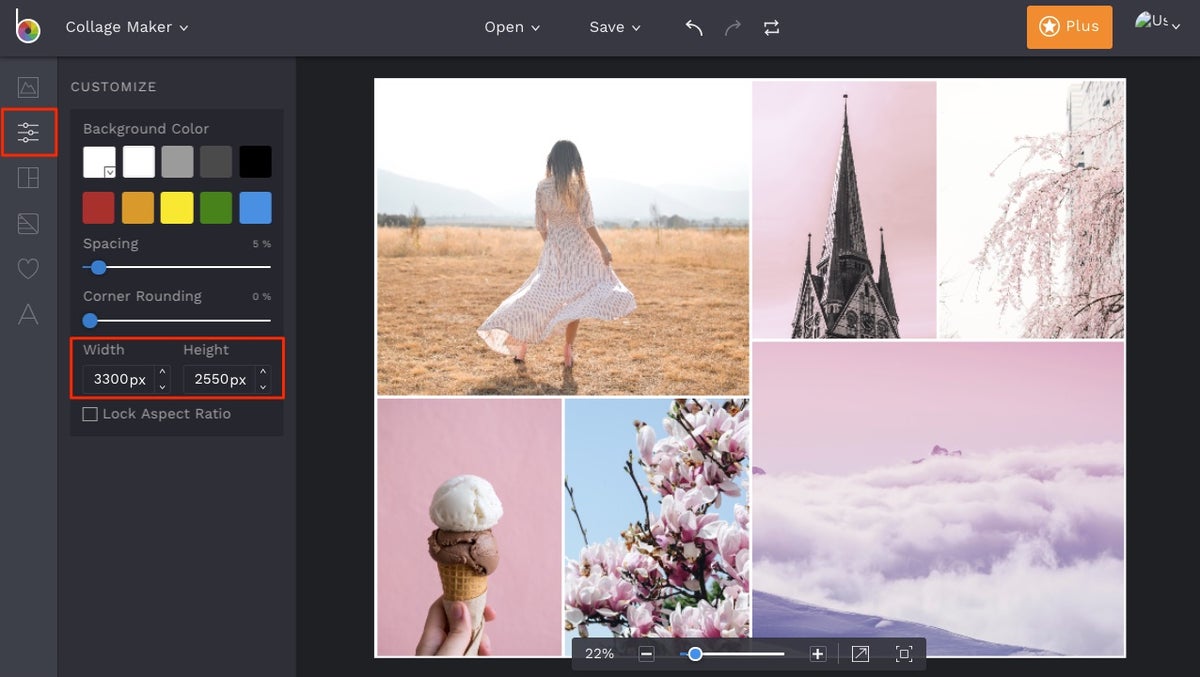Image resolution: width=1200 pixels, height=677 pixels.
Task: Enter full screen mode
Action: [903, 653]
